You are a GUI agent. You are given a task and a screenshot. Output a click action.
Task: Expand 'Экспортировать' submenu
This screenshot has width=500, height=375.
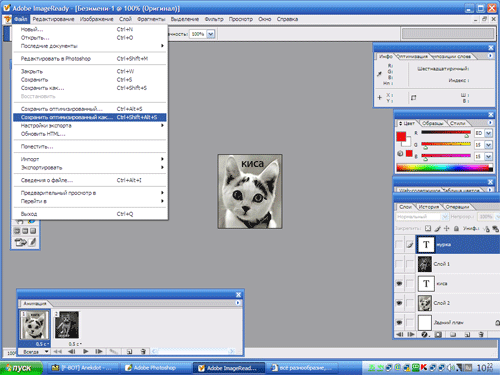tap(90, 168)
